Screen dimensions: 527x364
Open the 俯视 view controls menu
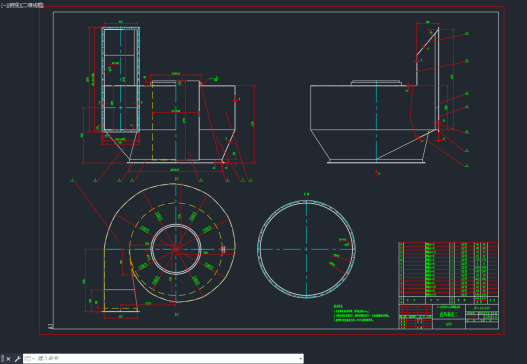click(14, 5)
